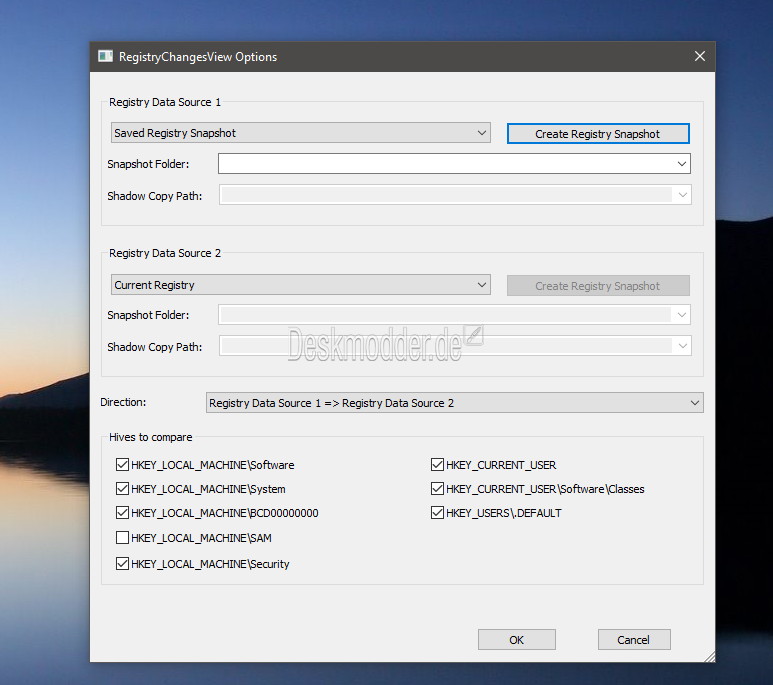Click the 'Direction:' label
Image resolution: width=773 pixels, height=685 pixels.
point(123,402)
